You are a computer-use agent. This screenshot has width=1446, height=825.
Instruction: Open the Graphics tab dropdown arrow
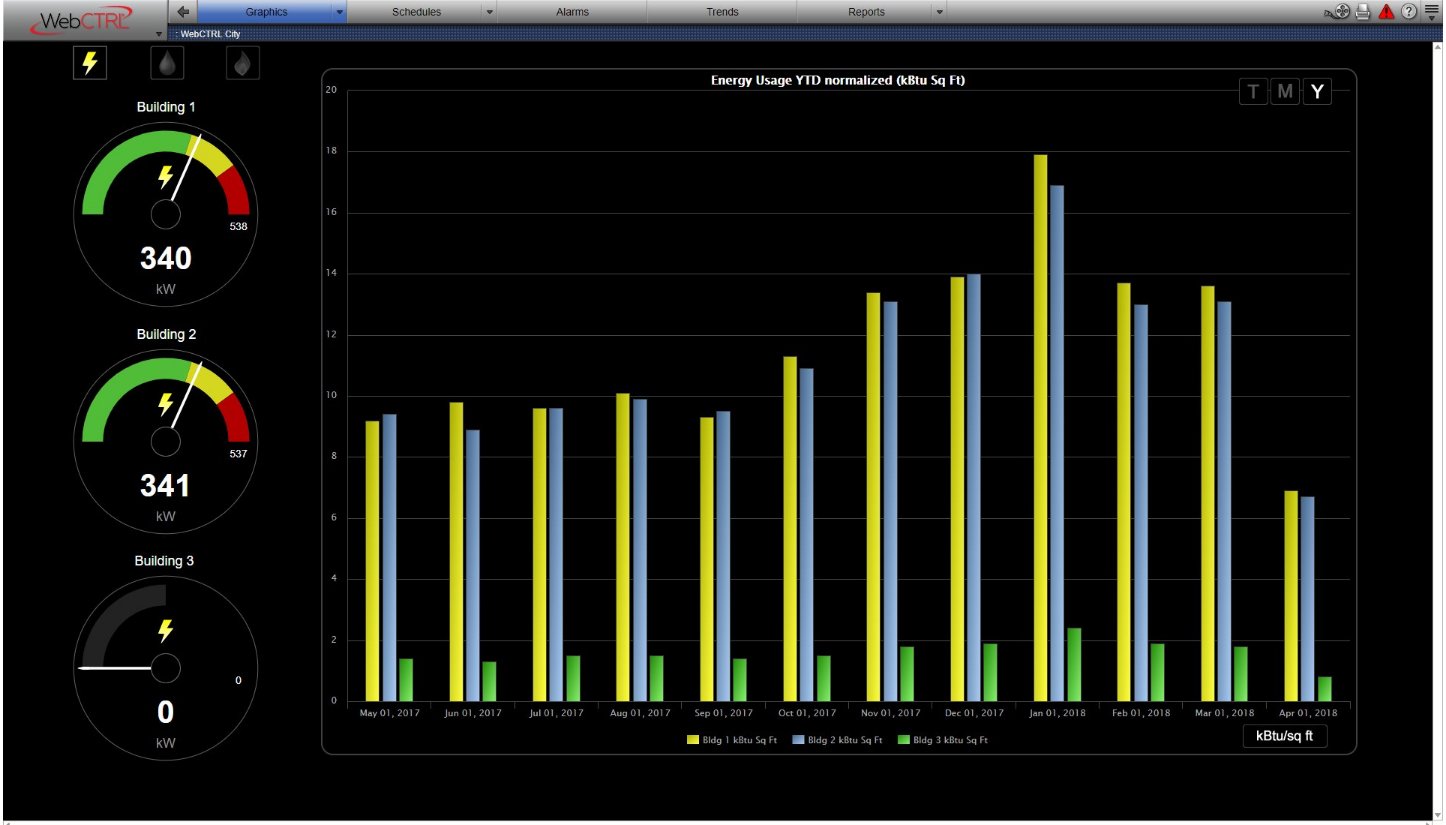(340, 11)
